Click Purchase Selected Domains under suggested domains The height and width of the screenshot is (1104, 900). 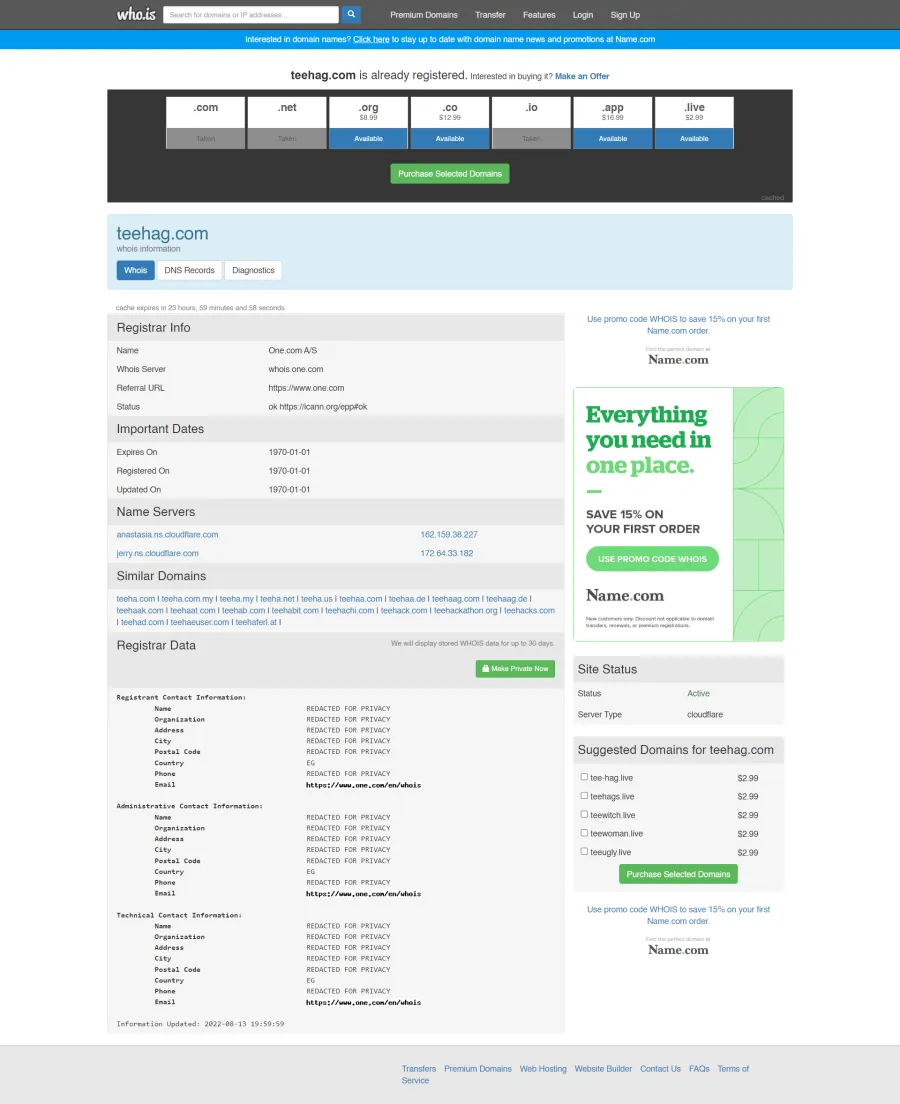(x=678, y=874)
